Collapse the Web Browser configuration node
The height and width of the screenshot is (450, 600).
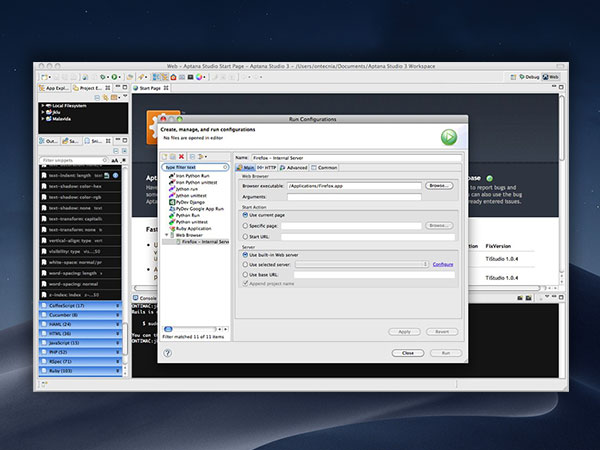[166, 235]
